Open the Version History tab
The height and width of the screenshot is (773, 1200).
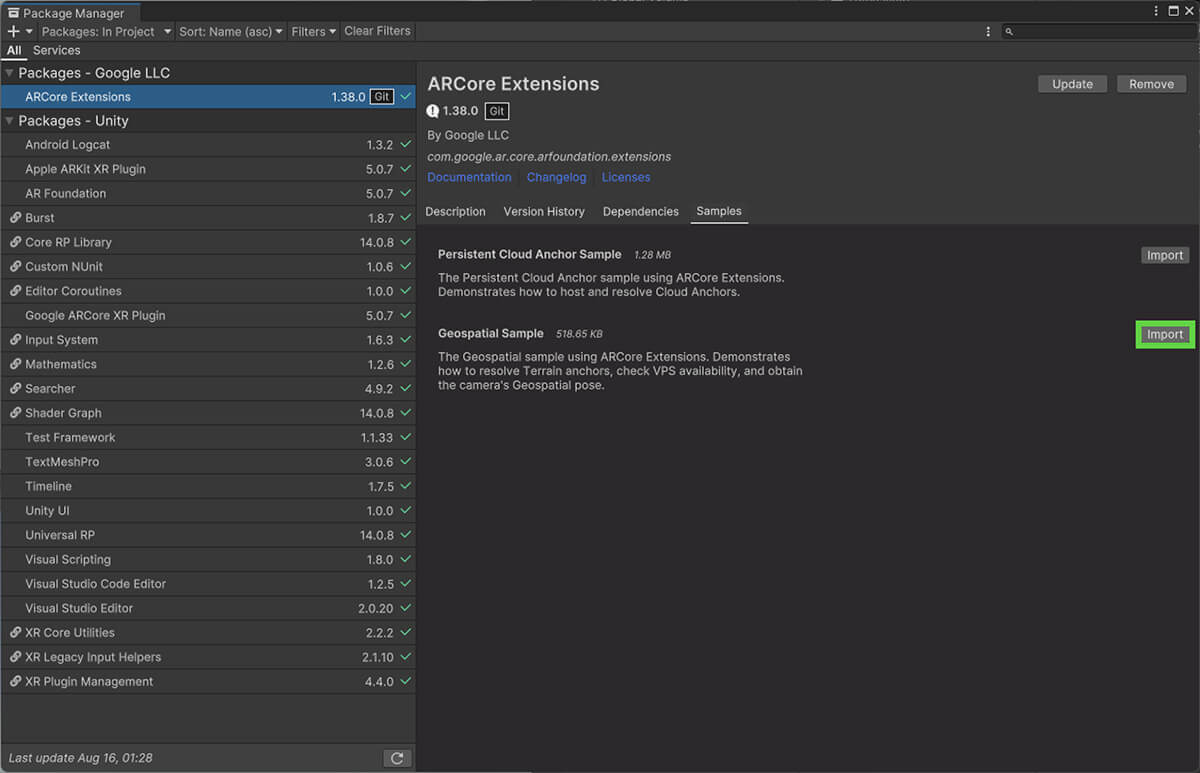[544, 212]
